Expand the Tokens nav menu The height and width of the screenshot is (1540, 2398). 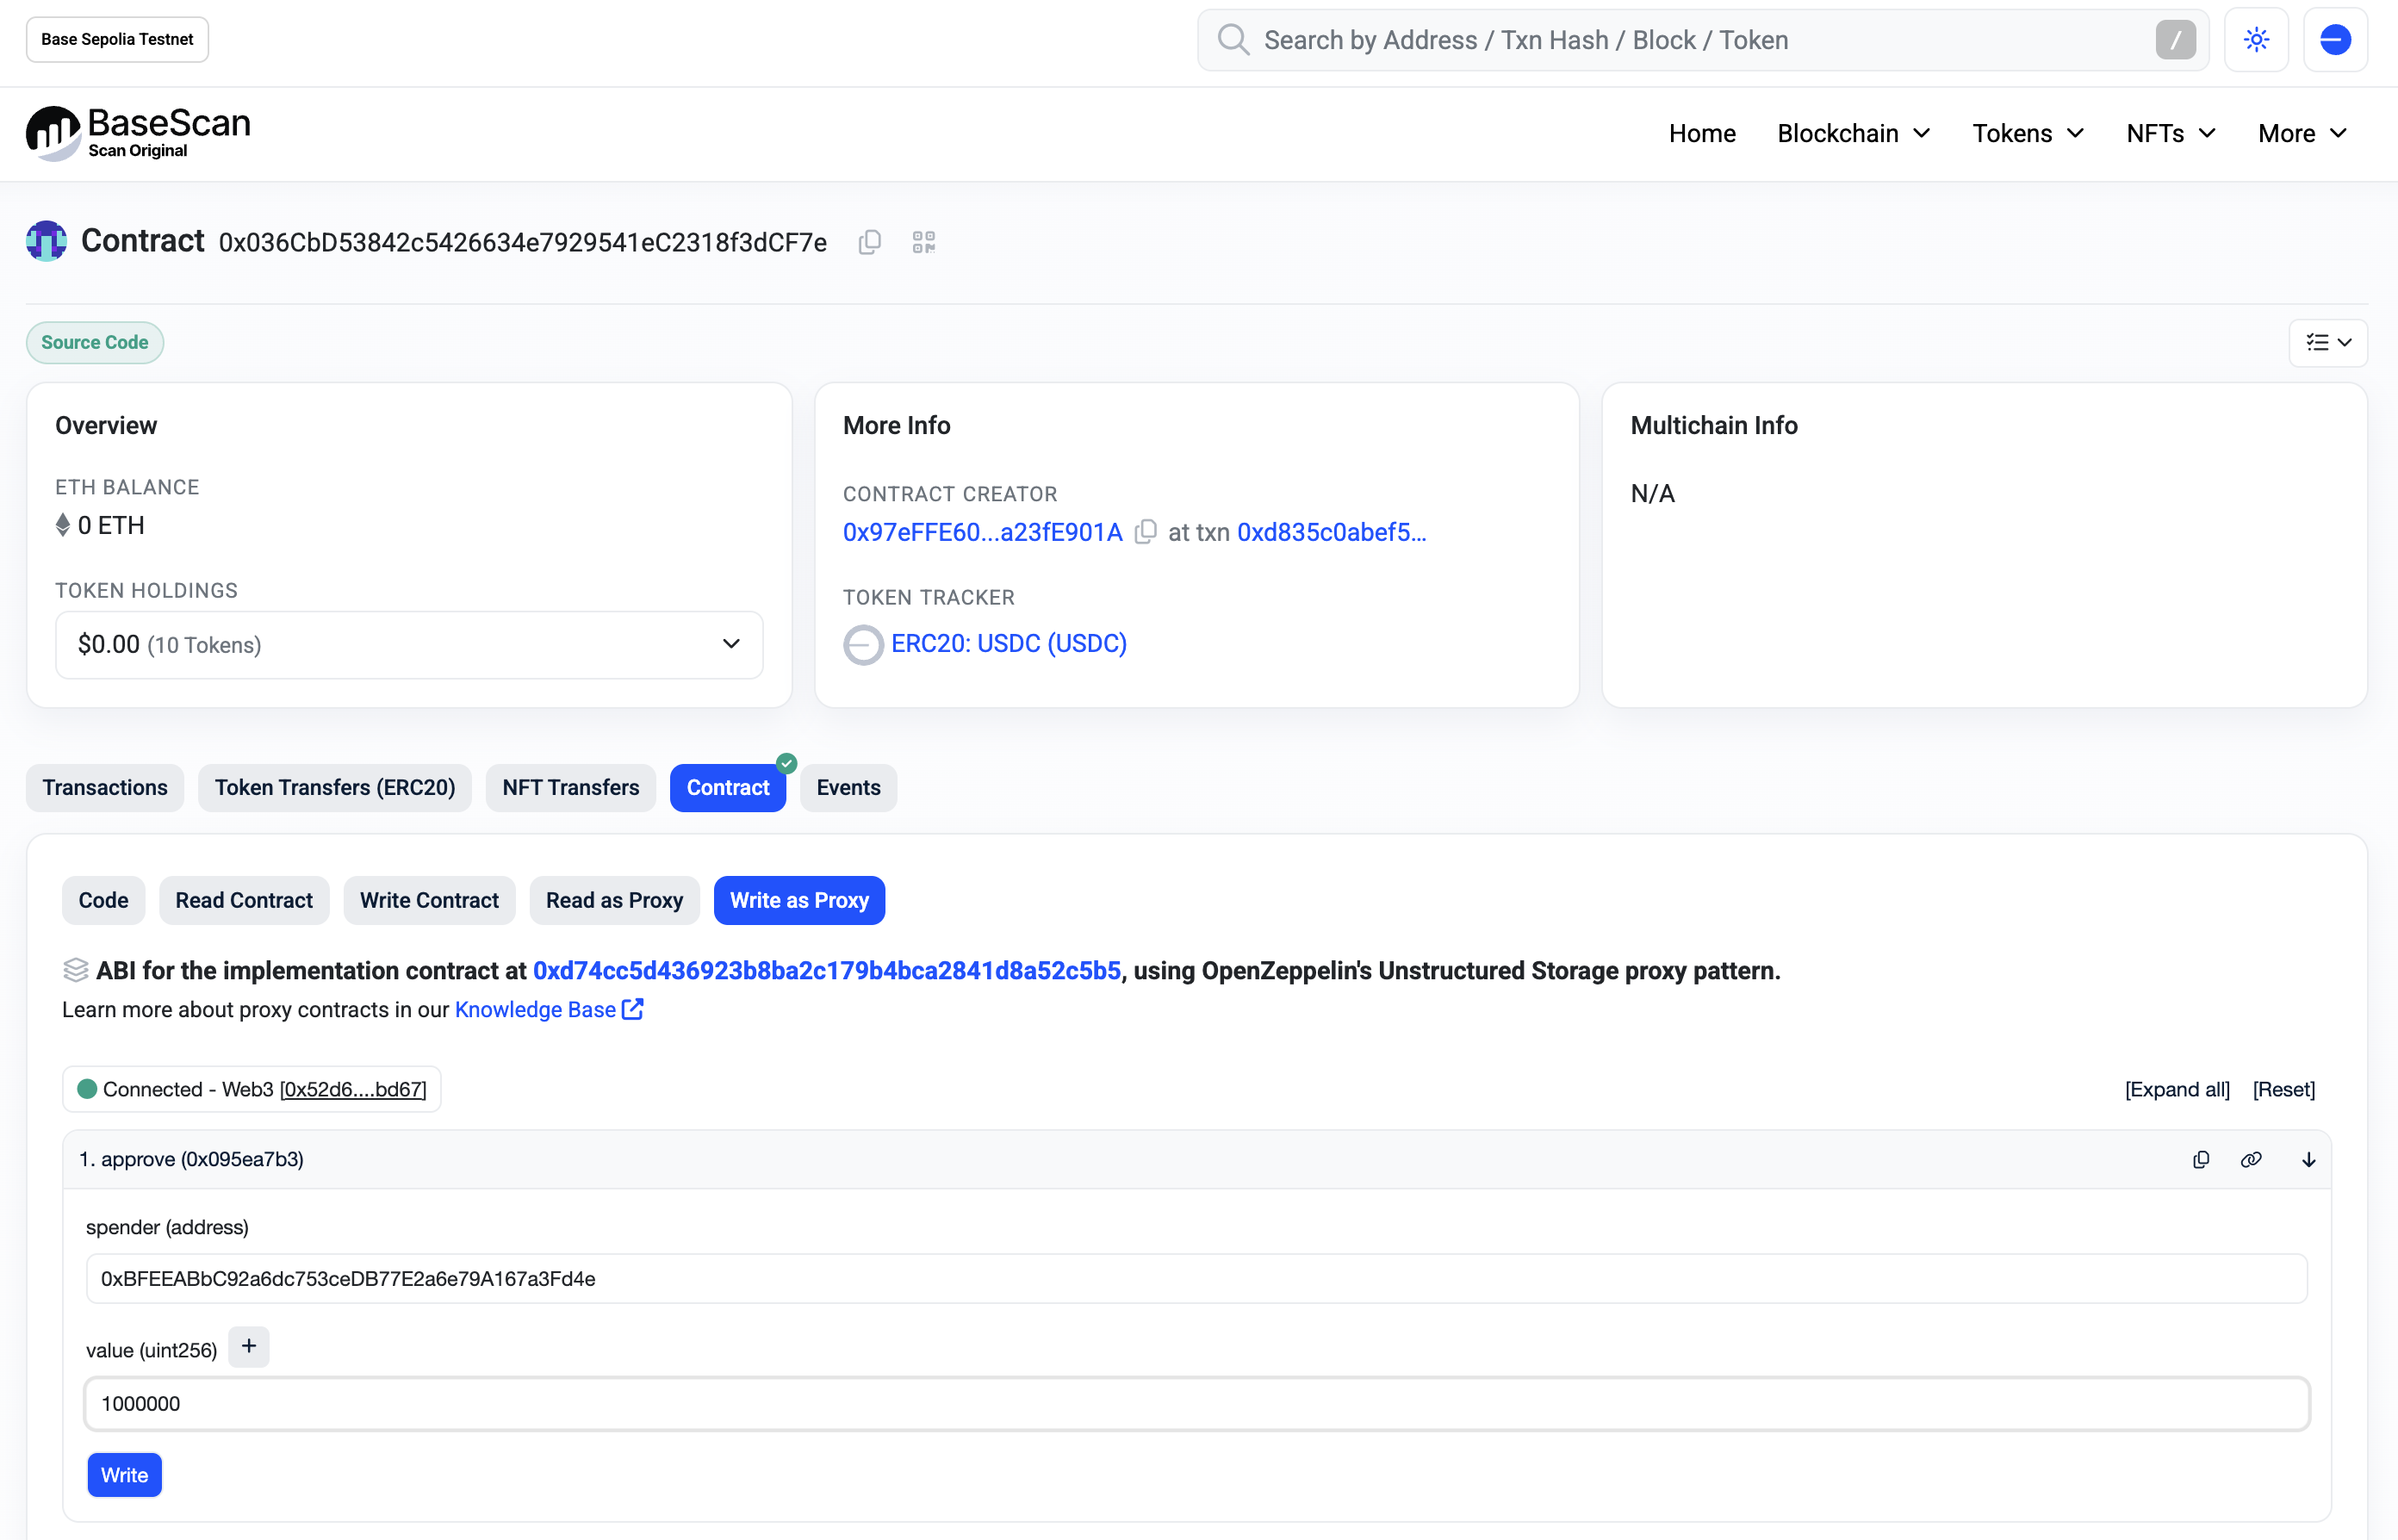(x=2027, y=133)
